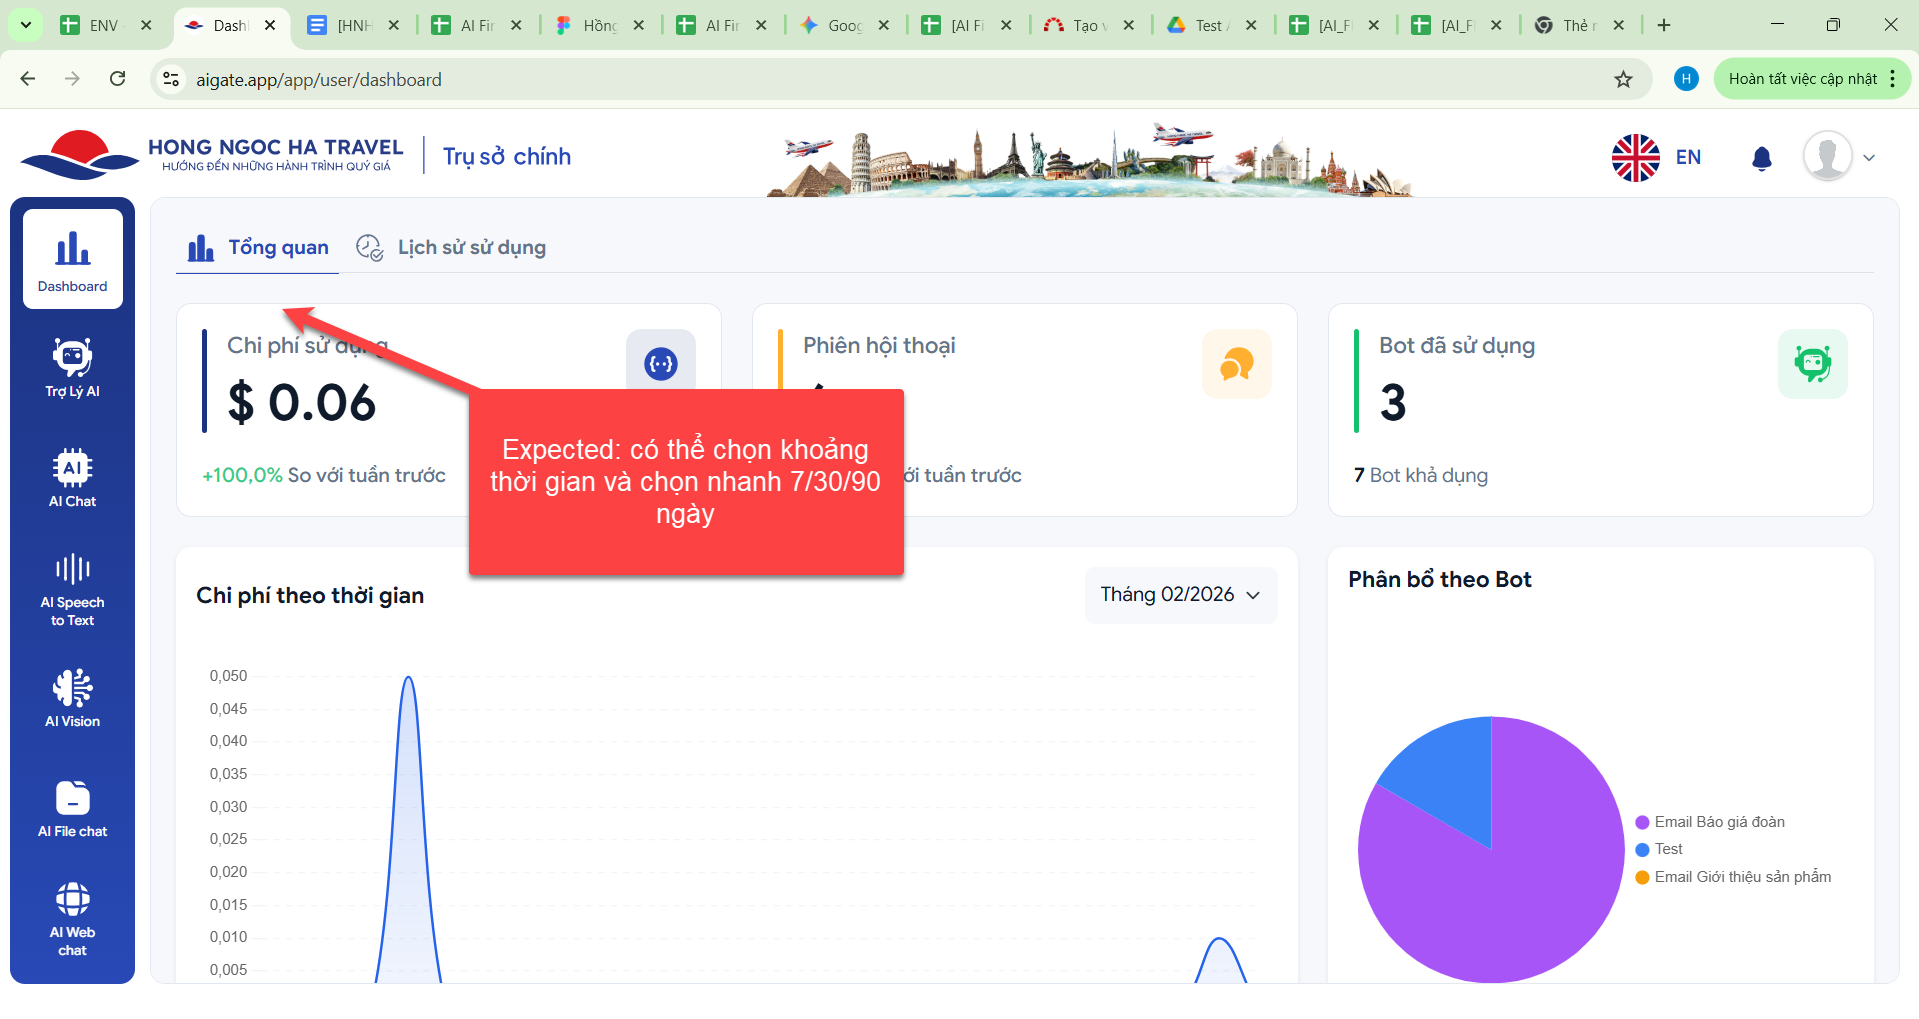Select AI Speech to Text tool
The height and width of the screenshot is (1019, 1919).
72,588
